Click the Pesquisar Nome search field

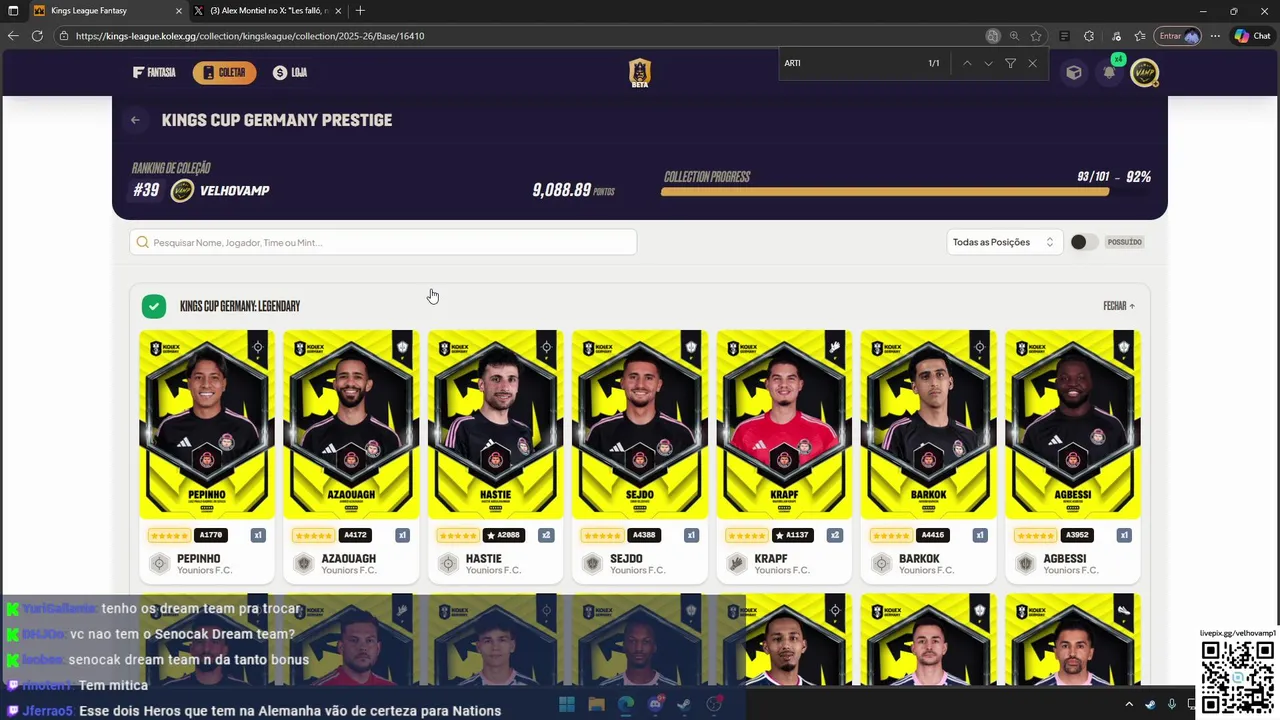(x=383, y=242)
